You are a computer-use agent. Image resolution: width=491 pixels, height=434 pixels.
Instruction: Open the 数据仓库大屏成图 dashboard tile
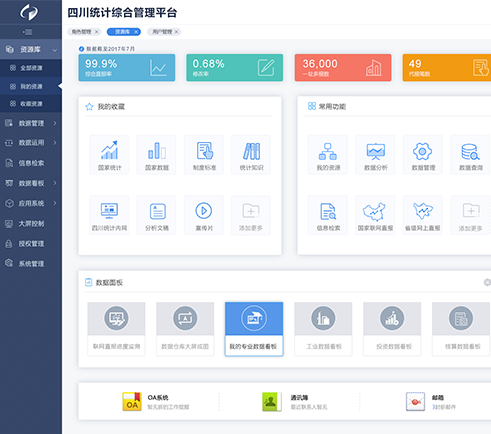tap(185, 329)
